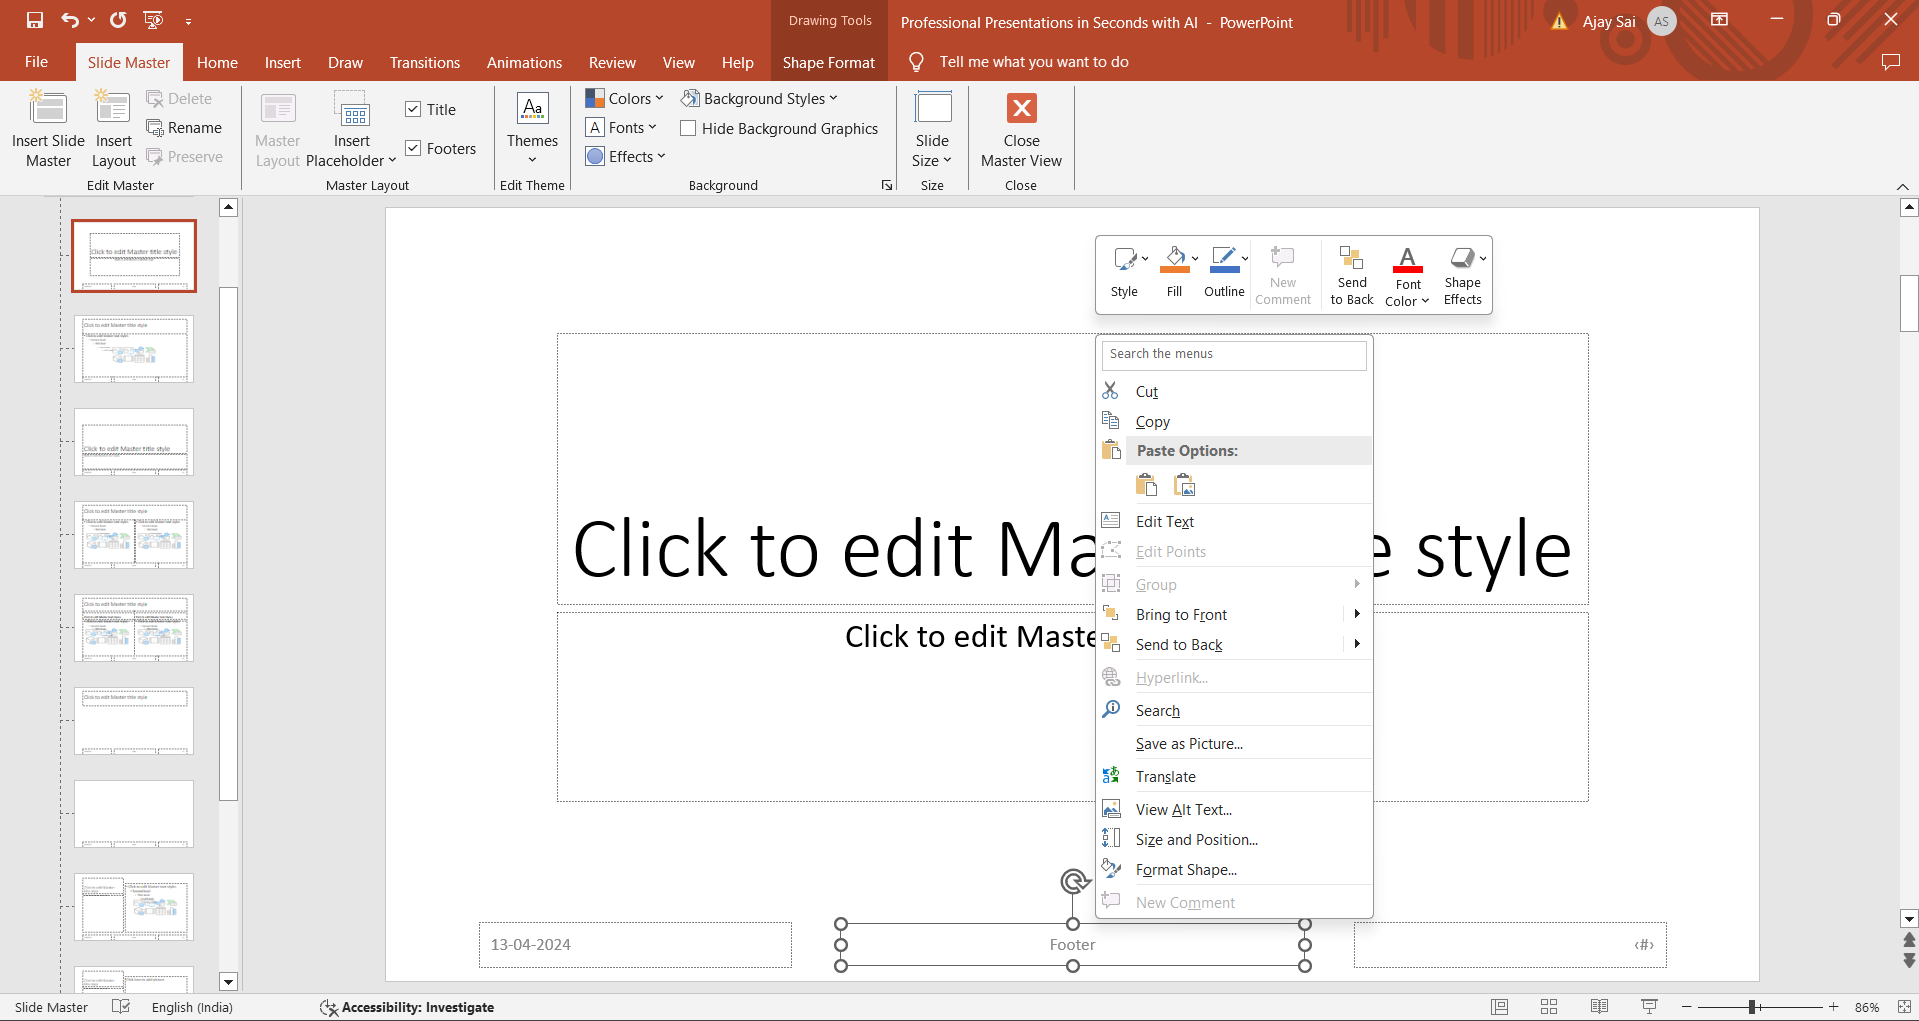Start Slide Show from status bar icon
The image size is (1919, 1021).
coord(1649,1007)
